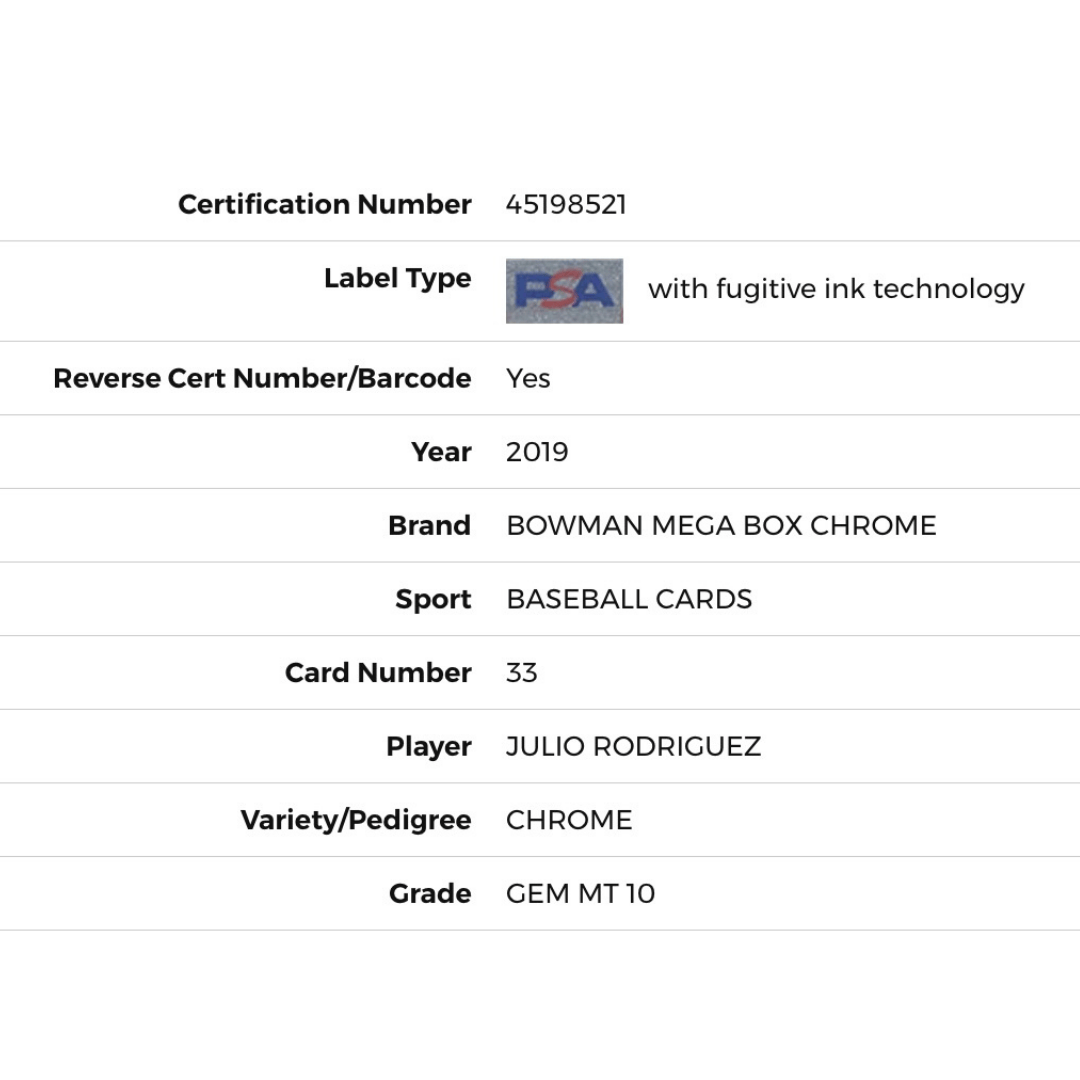The image size is (1080, 1080).
Task: Click the Sport field label
Action: pos(433,600)
